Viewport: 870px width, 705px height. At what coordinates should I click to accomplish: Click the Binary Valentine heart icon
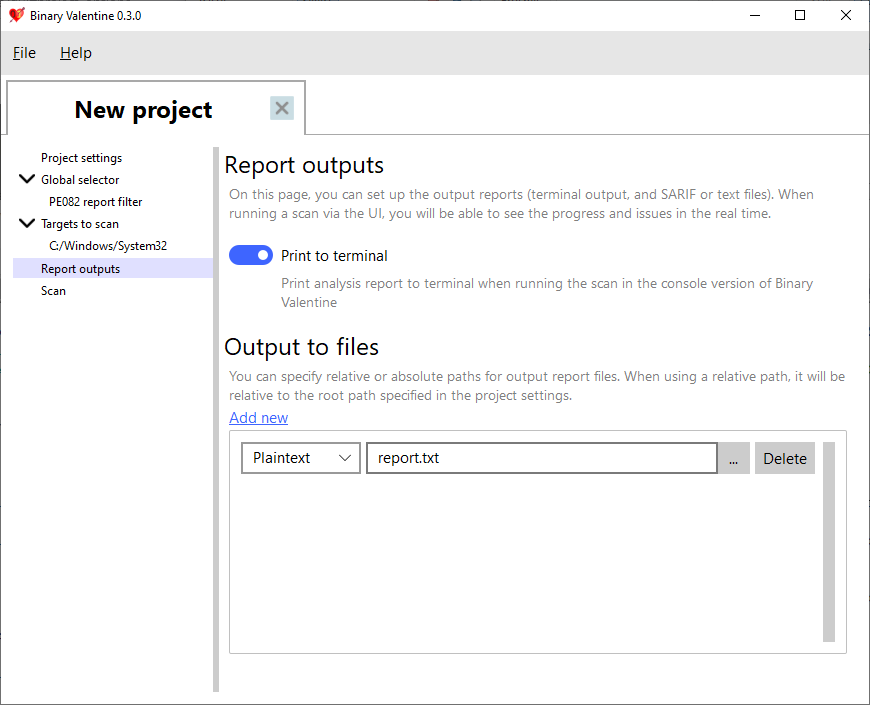point(17,15)
